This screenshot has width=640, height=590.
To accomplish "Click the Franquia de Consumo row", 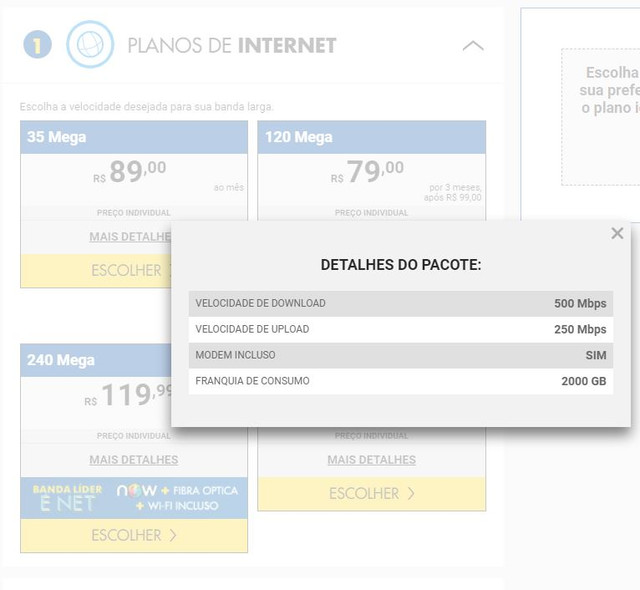I will tap(401, 381).
